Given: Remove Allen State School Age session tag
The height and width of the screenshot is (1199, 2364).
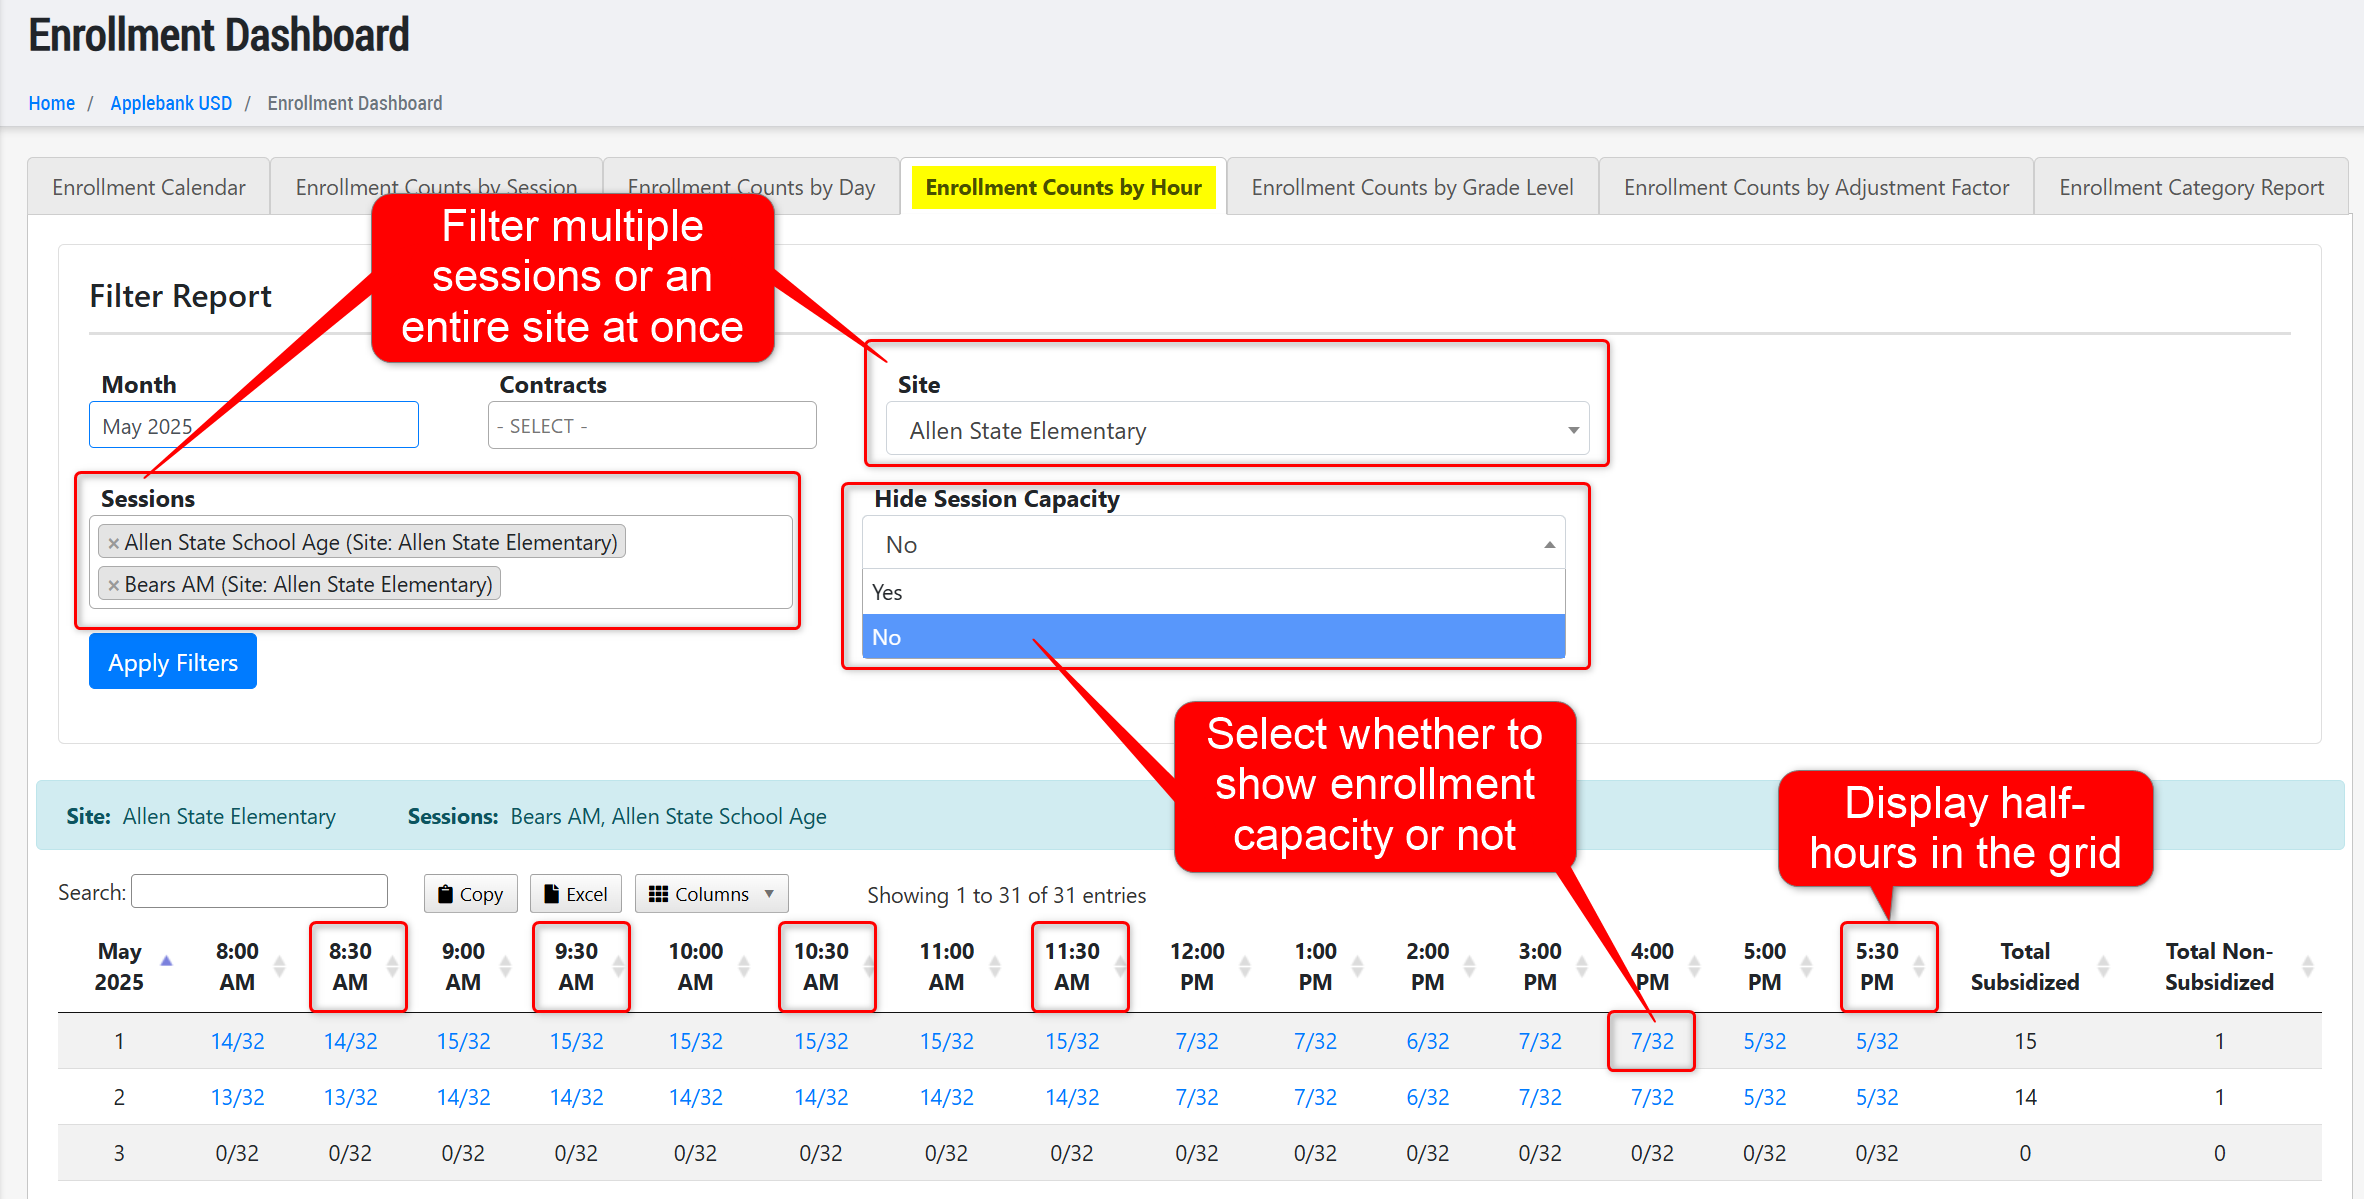Looking at the screenshot, I should coord(114,543).
